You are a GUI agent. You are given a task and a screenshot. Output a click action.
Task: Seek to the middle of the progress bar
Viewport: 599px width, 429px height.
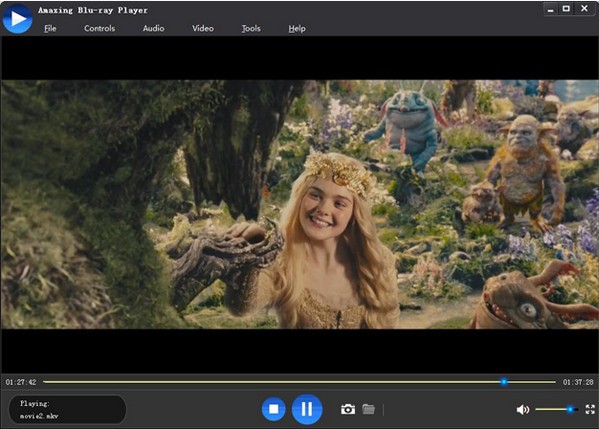(x=300, y=382)
